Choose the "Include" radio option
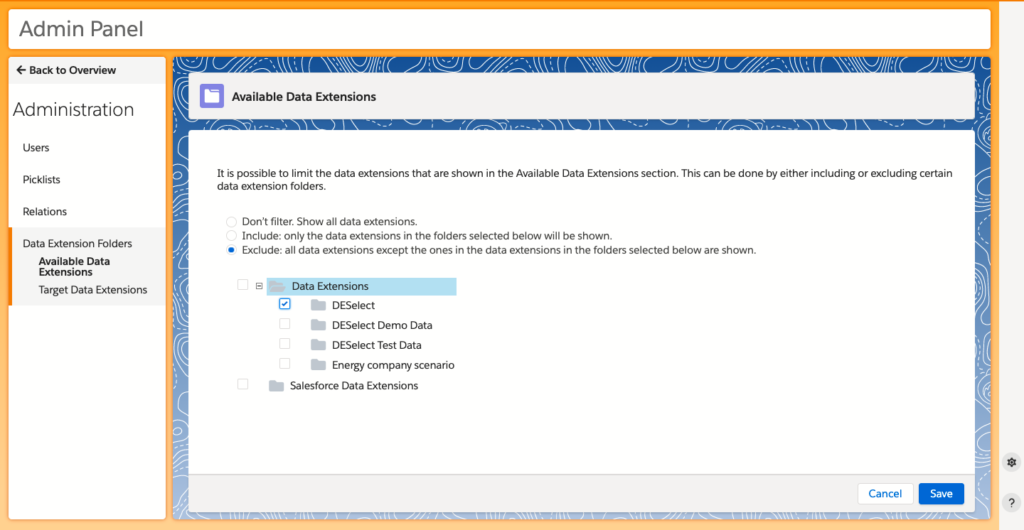The width and height of the screenshot is (1024, 530). (x=232, y=235)
